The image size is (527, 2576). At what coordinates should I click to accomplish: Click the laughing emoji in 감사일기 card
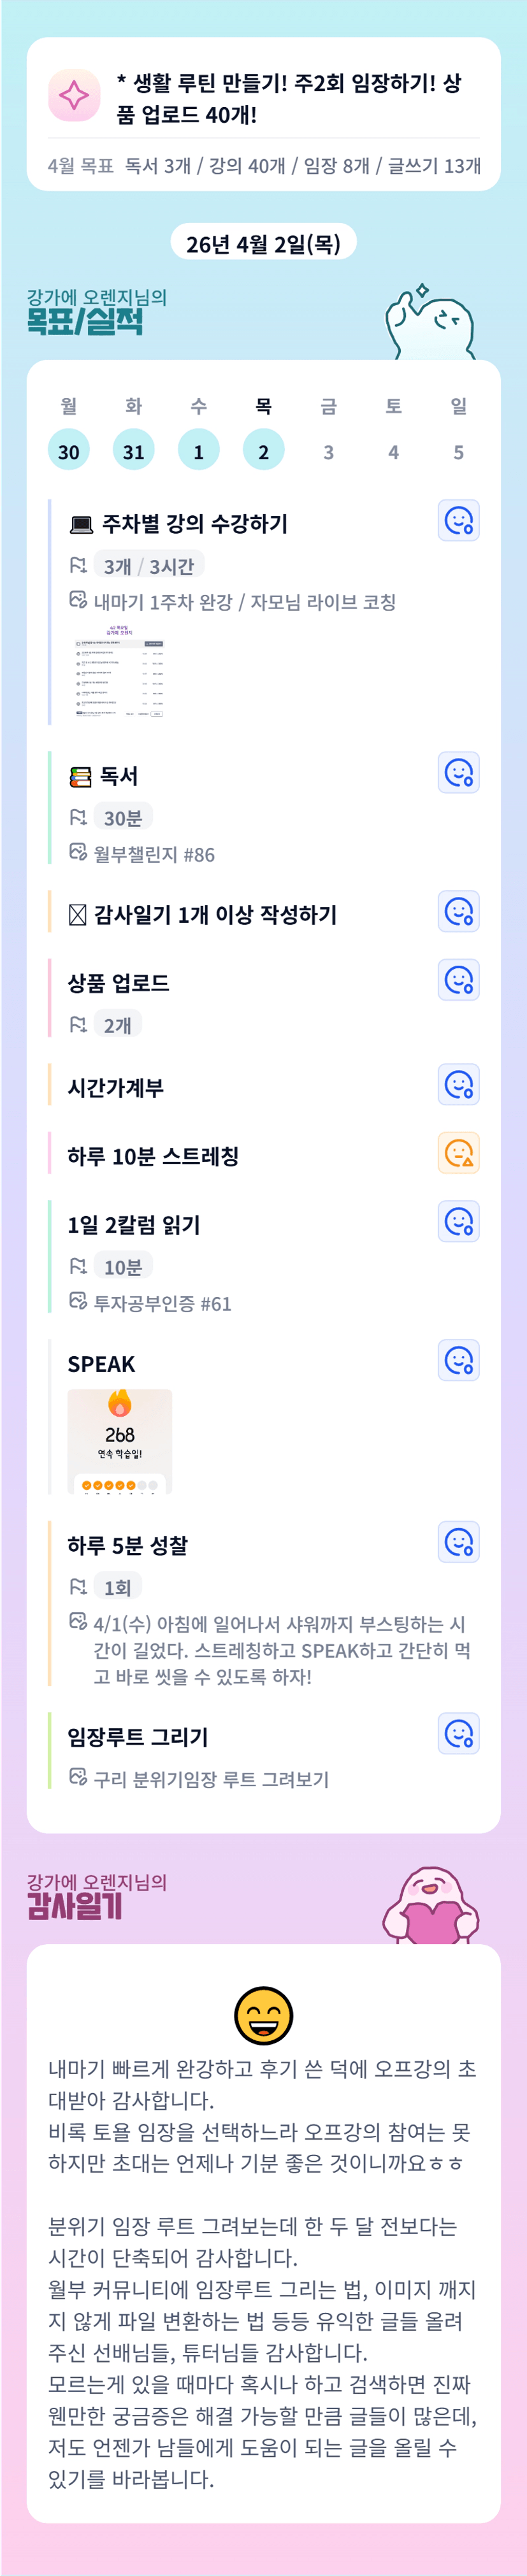(x=263, y=2015)
